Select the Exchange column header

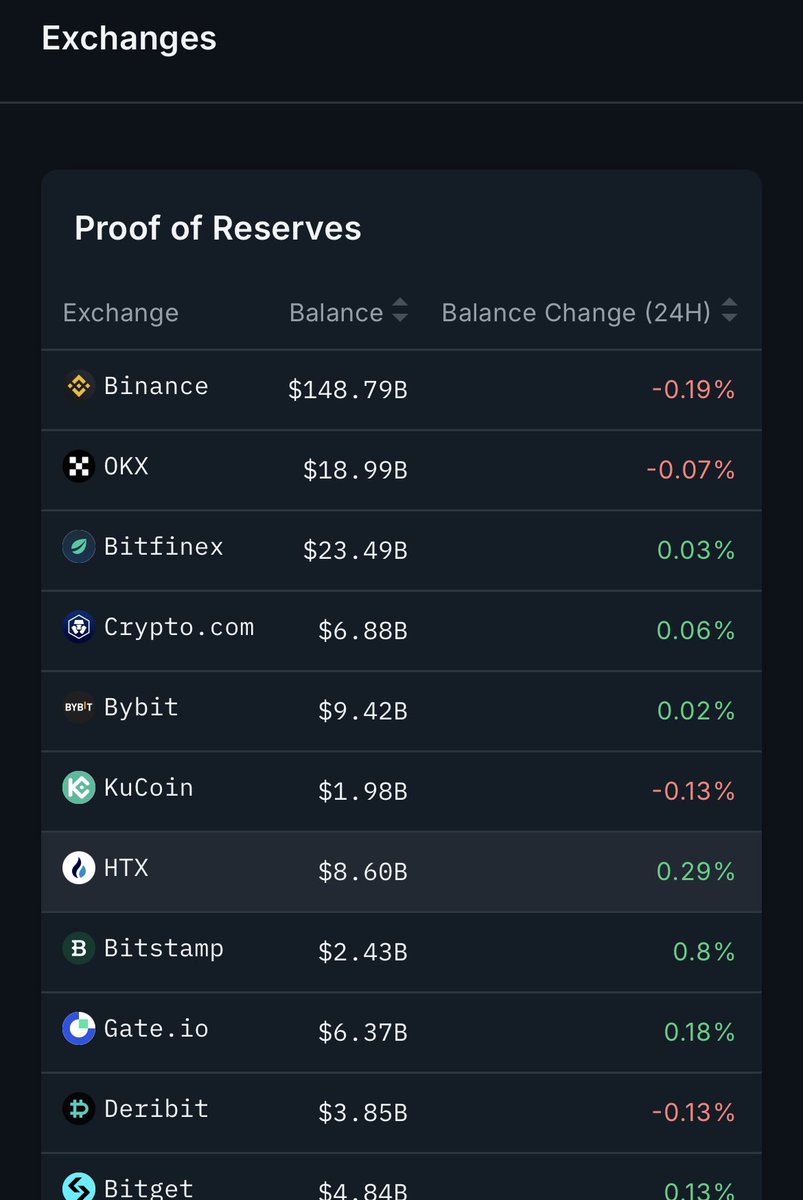tap(121, 313)
